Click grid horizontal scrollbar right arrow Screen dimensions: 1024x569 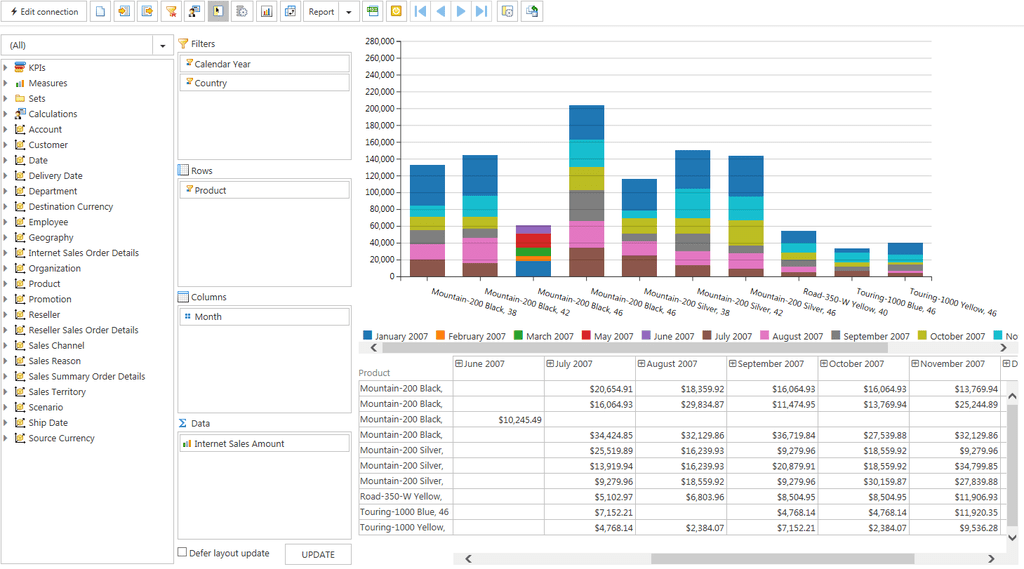coord(991,559)
